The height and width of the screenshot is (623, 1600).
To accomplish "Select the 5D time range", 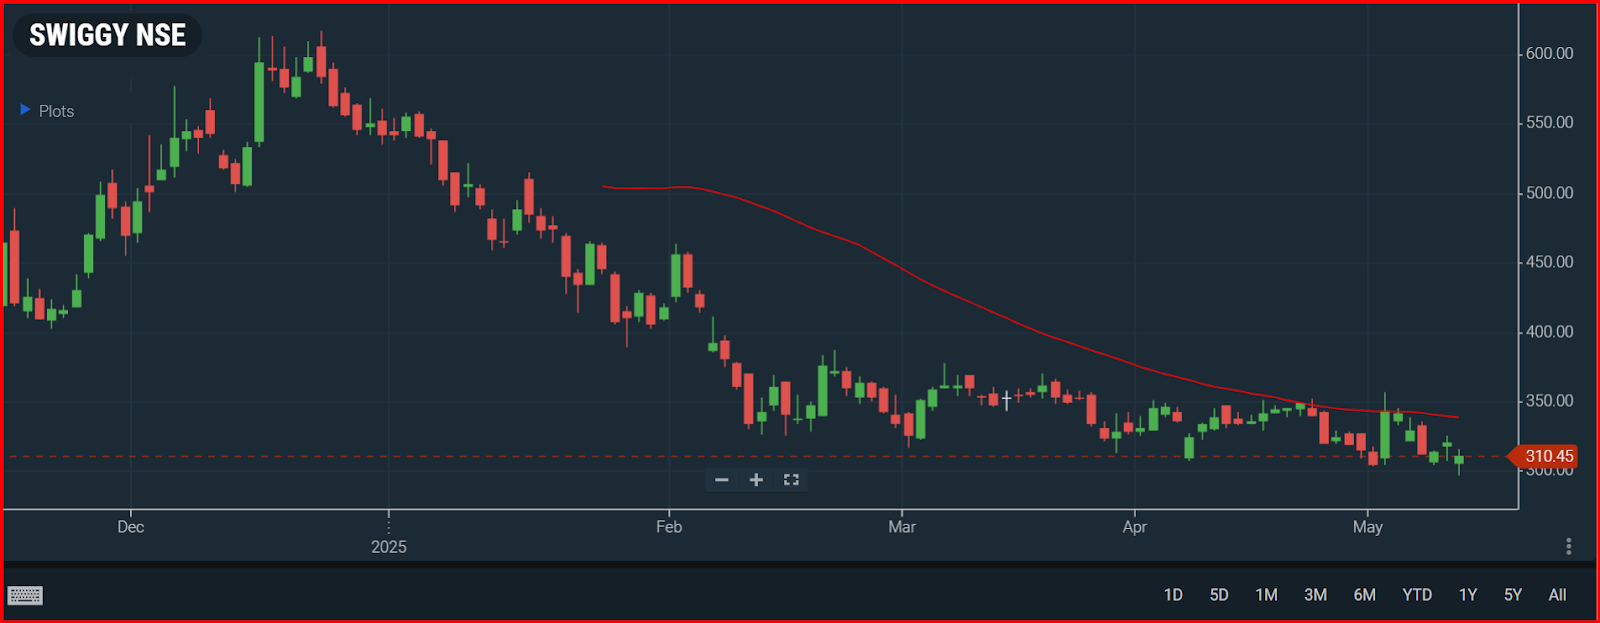I will [1219, 595].
